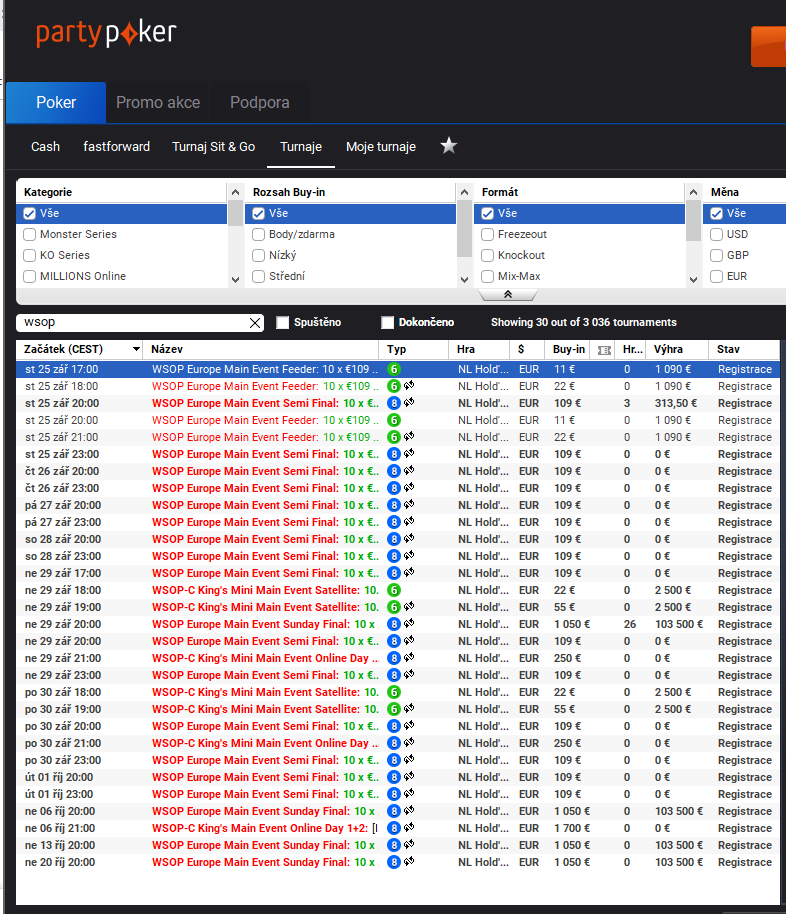Tick the KO Series checkbox
The height and width of the screenshot is (914, 786).
(29, 255)
